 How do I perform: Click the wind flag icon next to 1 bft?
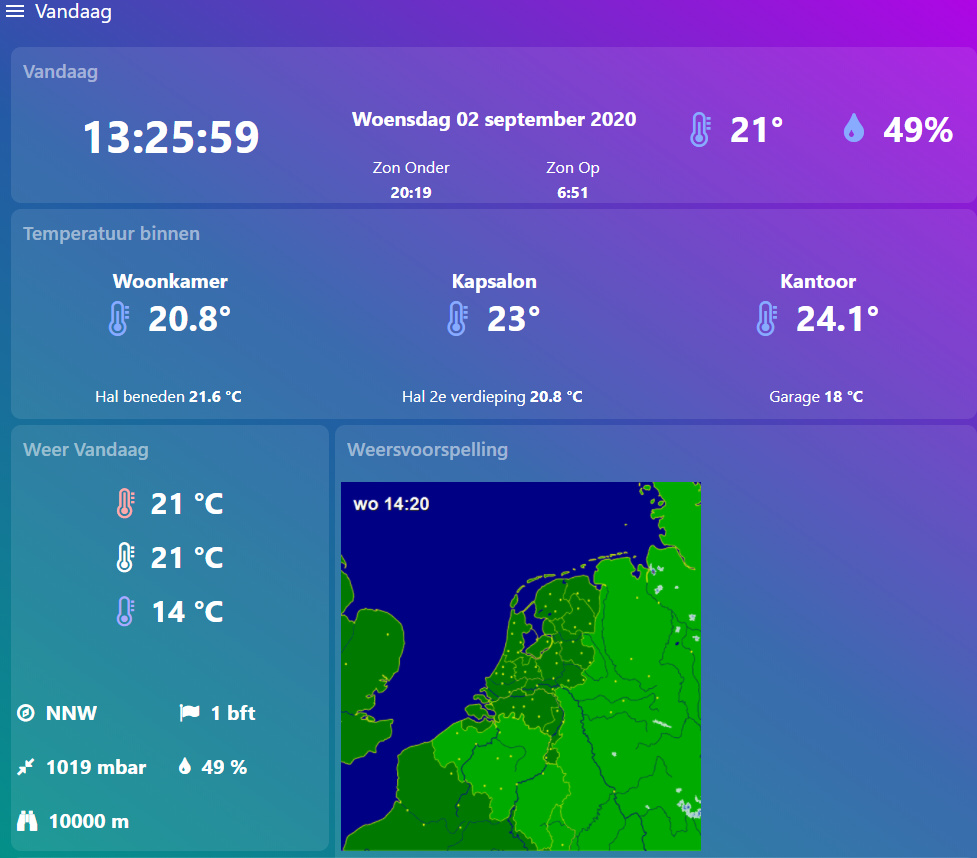pyautogui.click(x=189, y=712)
